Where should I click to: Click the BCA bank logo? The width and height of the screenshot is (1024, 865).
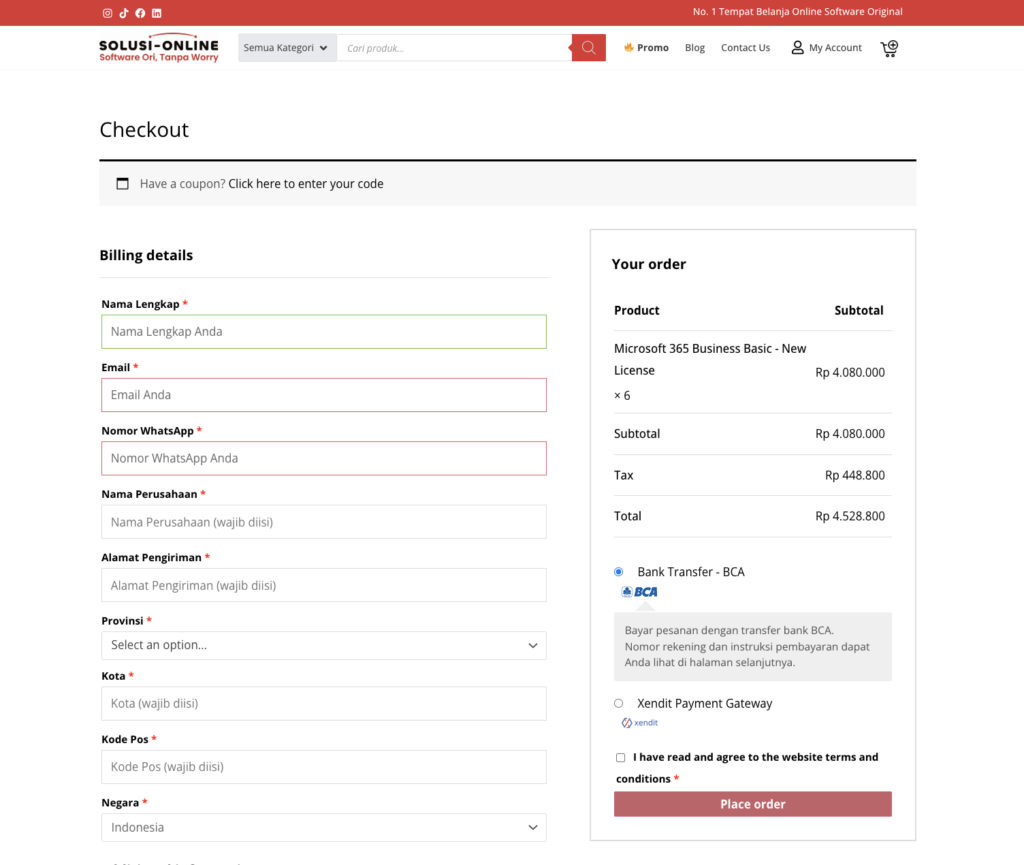pos(639,592)
